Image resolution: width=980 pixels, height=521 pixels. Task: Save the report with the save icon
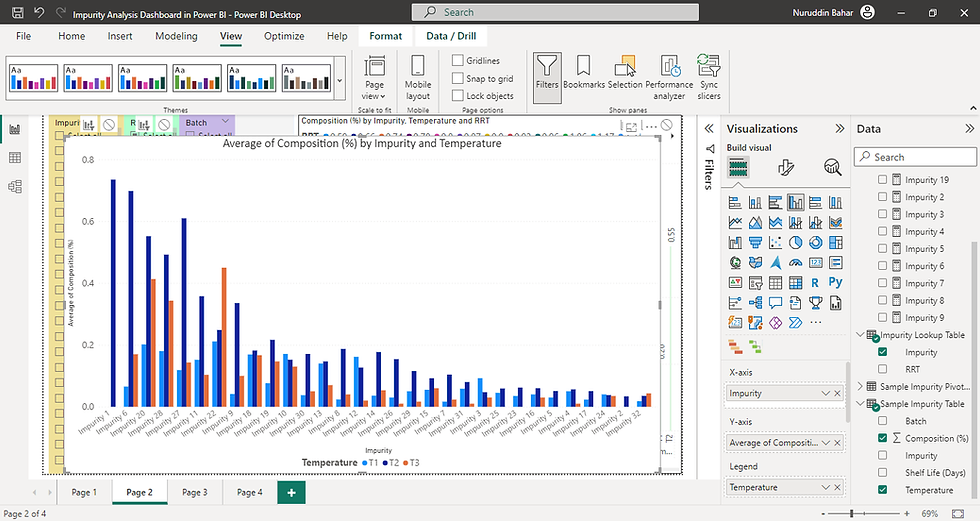tap(18, 12)
